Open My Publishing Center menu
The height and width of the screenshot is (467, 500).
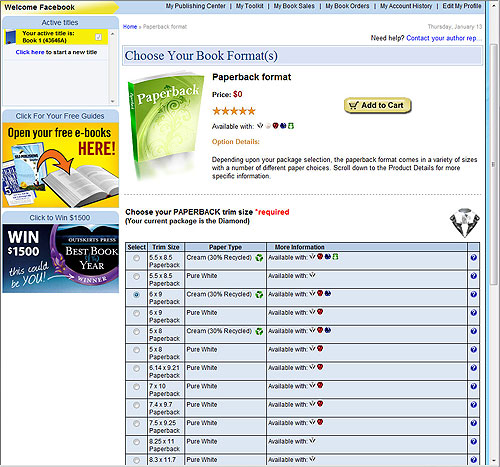point(196,6)
